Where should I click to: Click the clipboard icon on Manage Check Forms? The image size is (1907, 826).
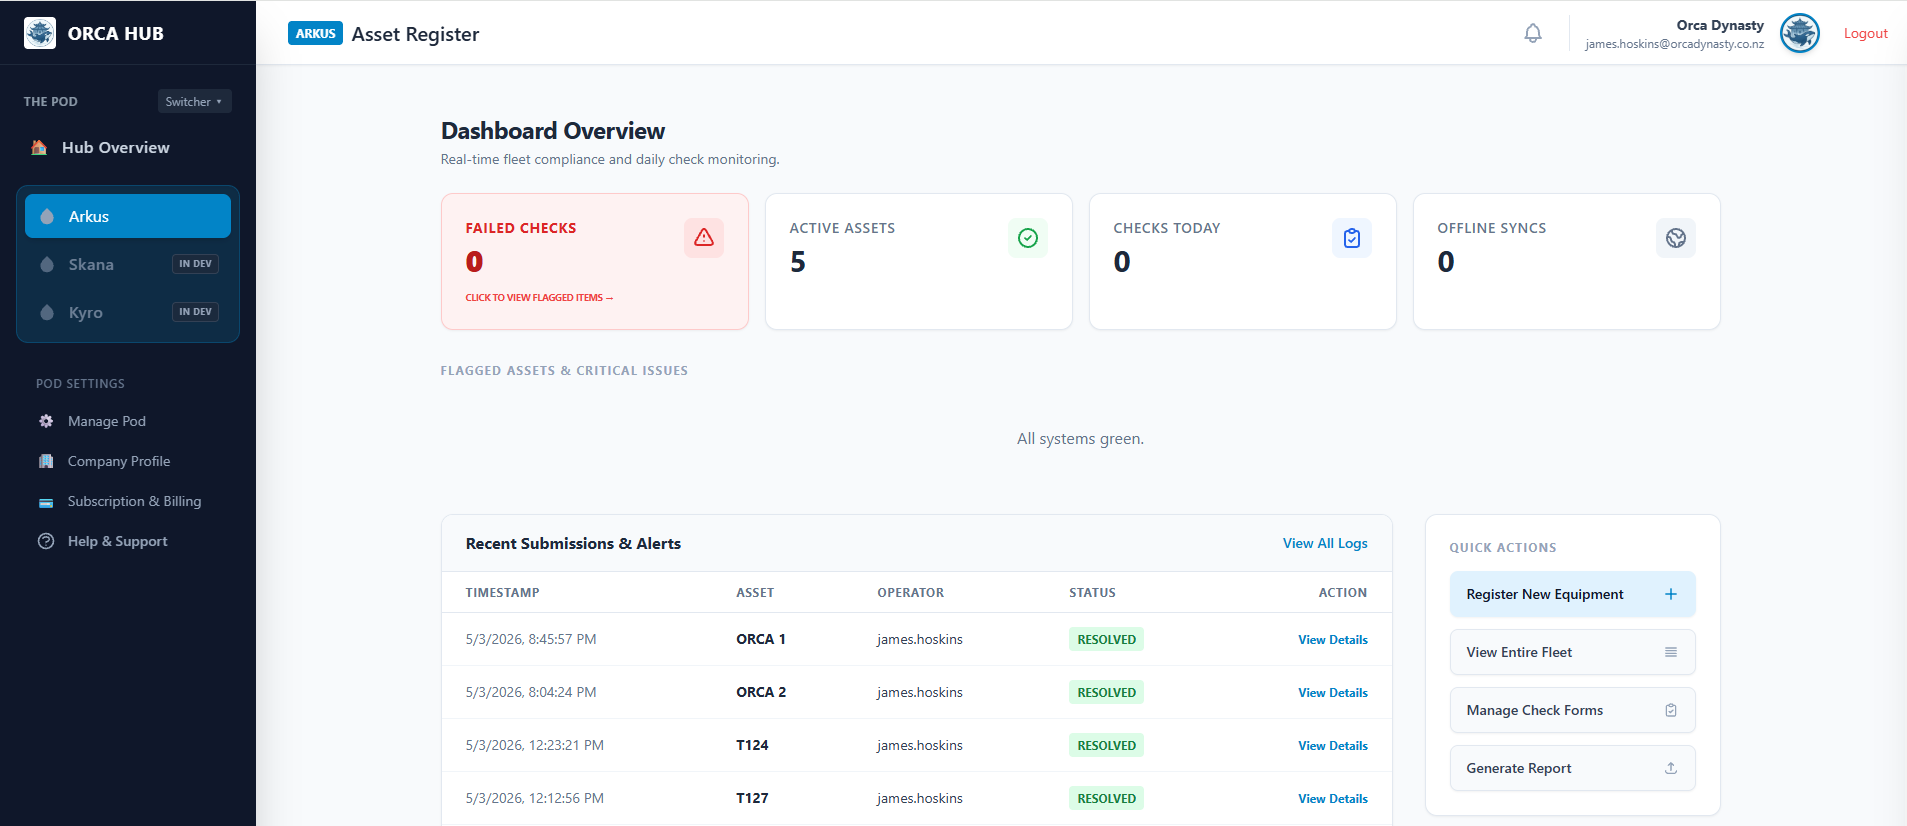click(1671, 710)
